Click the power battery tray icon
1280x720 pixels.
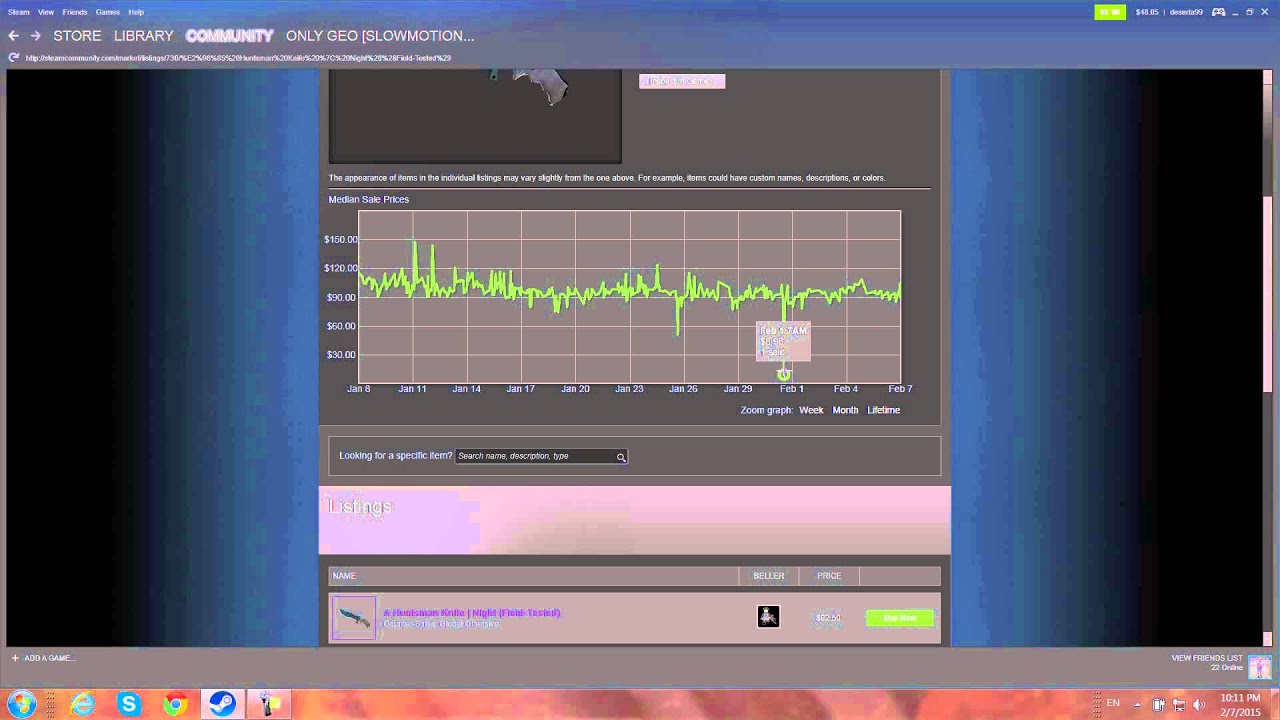pos(1158,705)
